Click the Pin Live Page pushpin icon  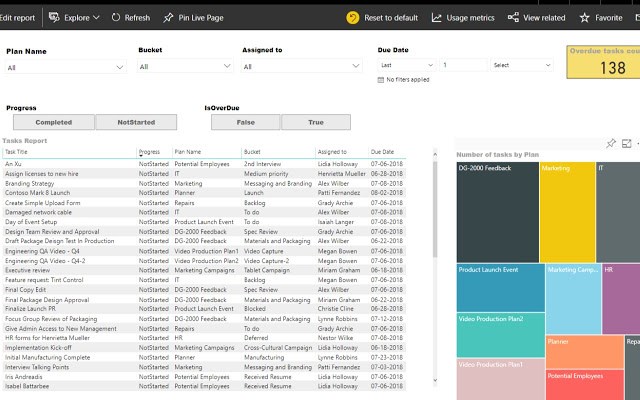(x=168, y=18)
